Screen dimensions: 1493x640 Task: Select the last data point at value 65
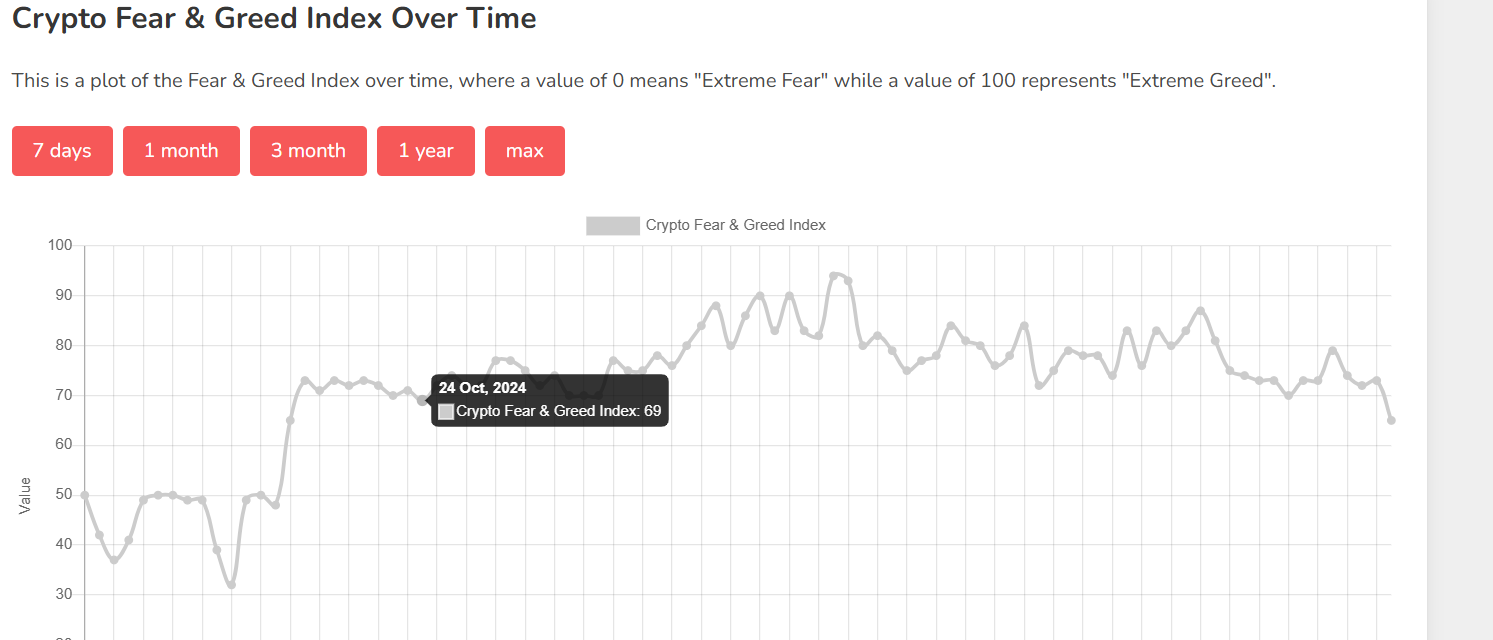[x=1391, y=420]
